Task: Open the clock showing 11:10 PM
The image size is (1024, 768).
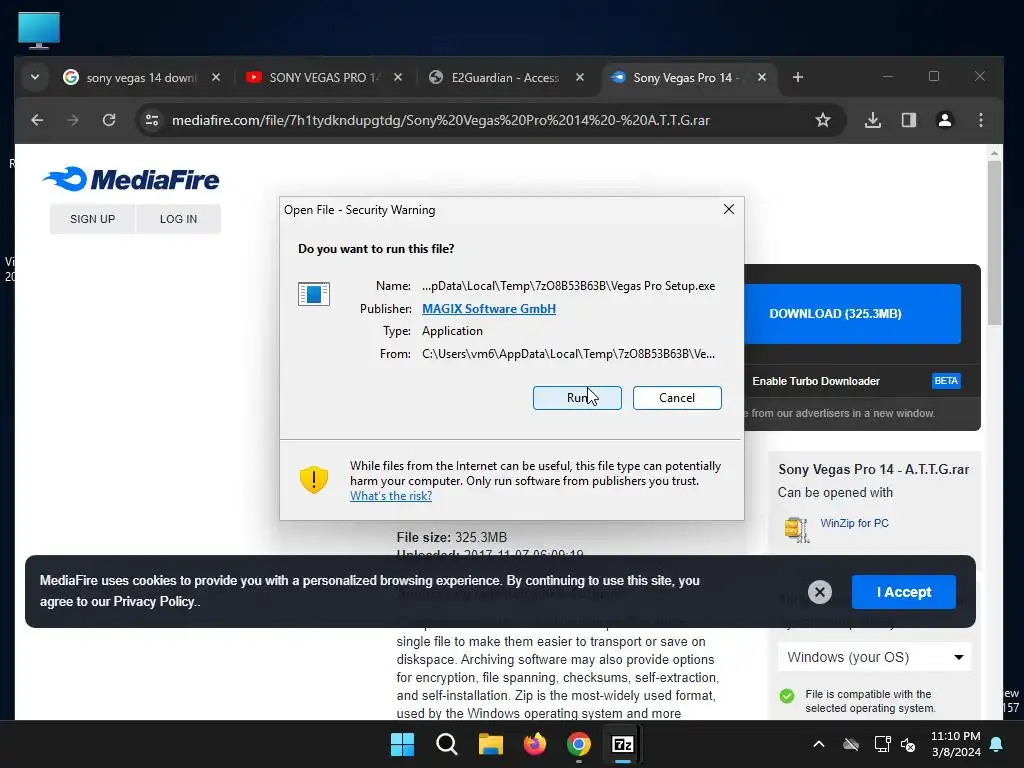Action: coord(955,744)
